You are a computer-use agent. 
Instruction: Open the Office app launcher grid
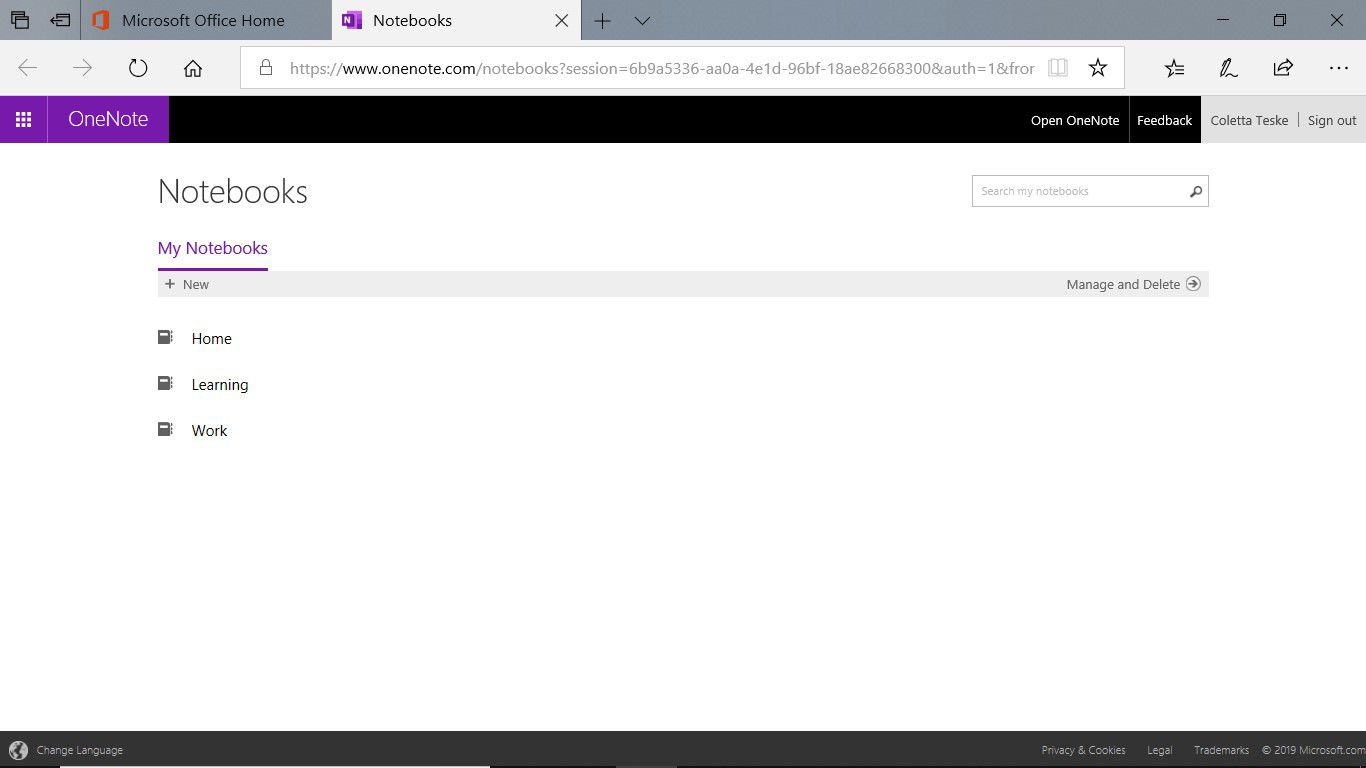point(23,119)
